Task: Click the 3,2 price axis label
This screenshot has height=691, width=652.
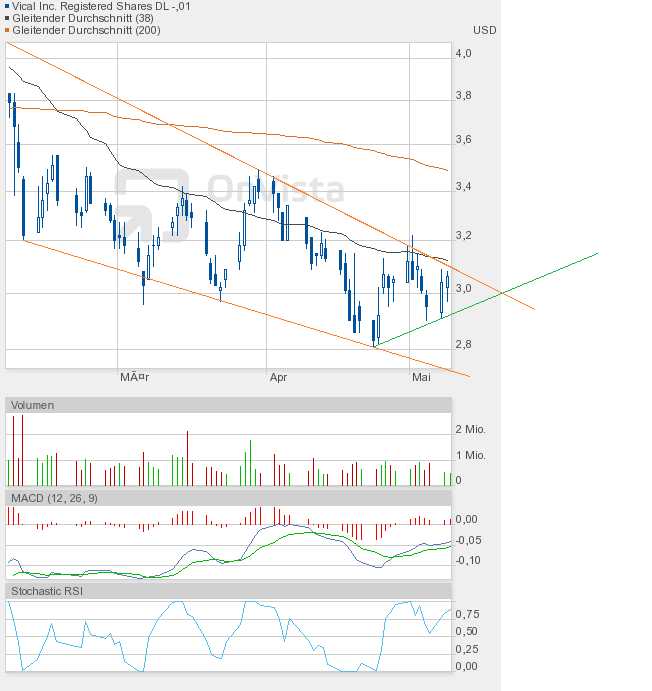Action: pyautogui.click(x=463, y=235)
